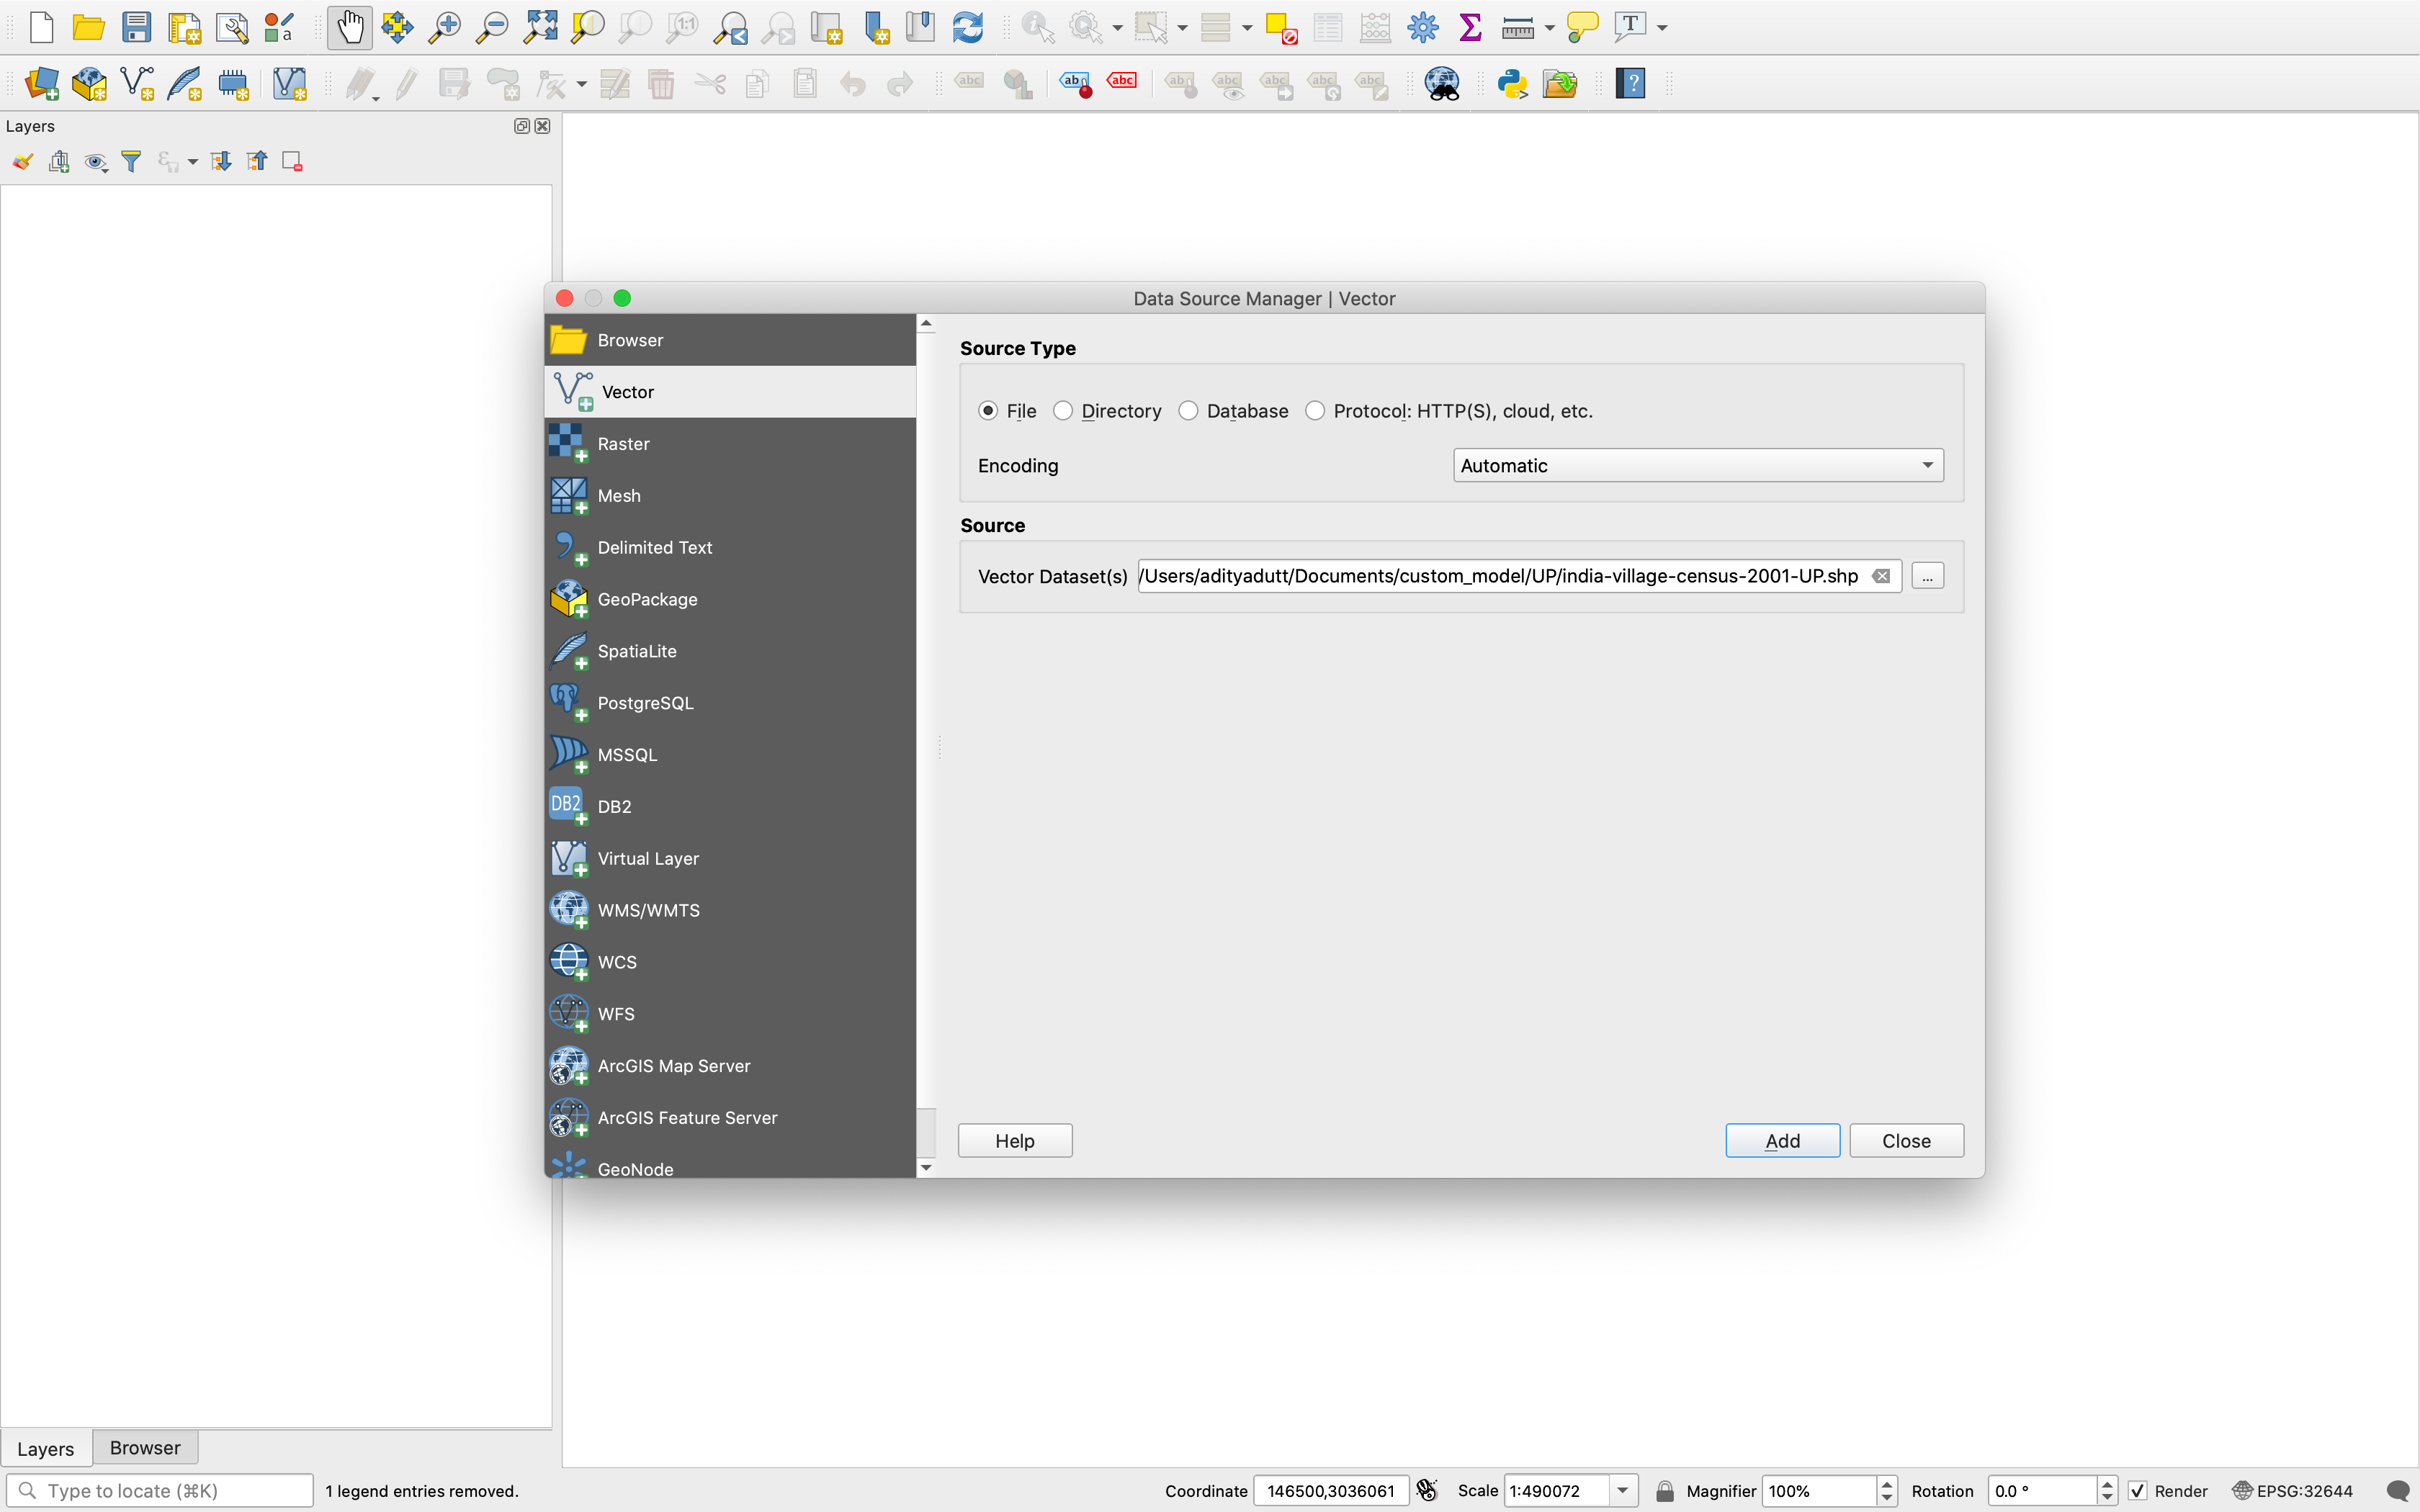This screenshot has width=2420, height=1512.
Task: Select the Database source type radio
Action: pyautogui.click(x=1188, y=411)
